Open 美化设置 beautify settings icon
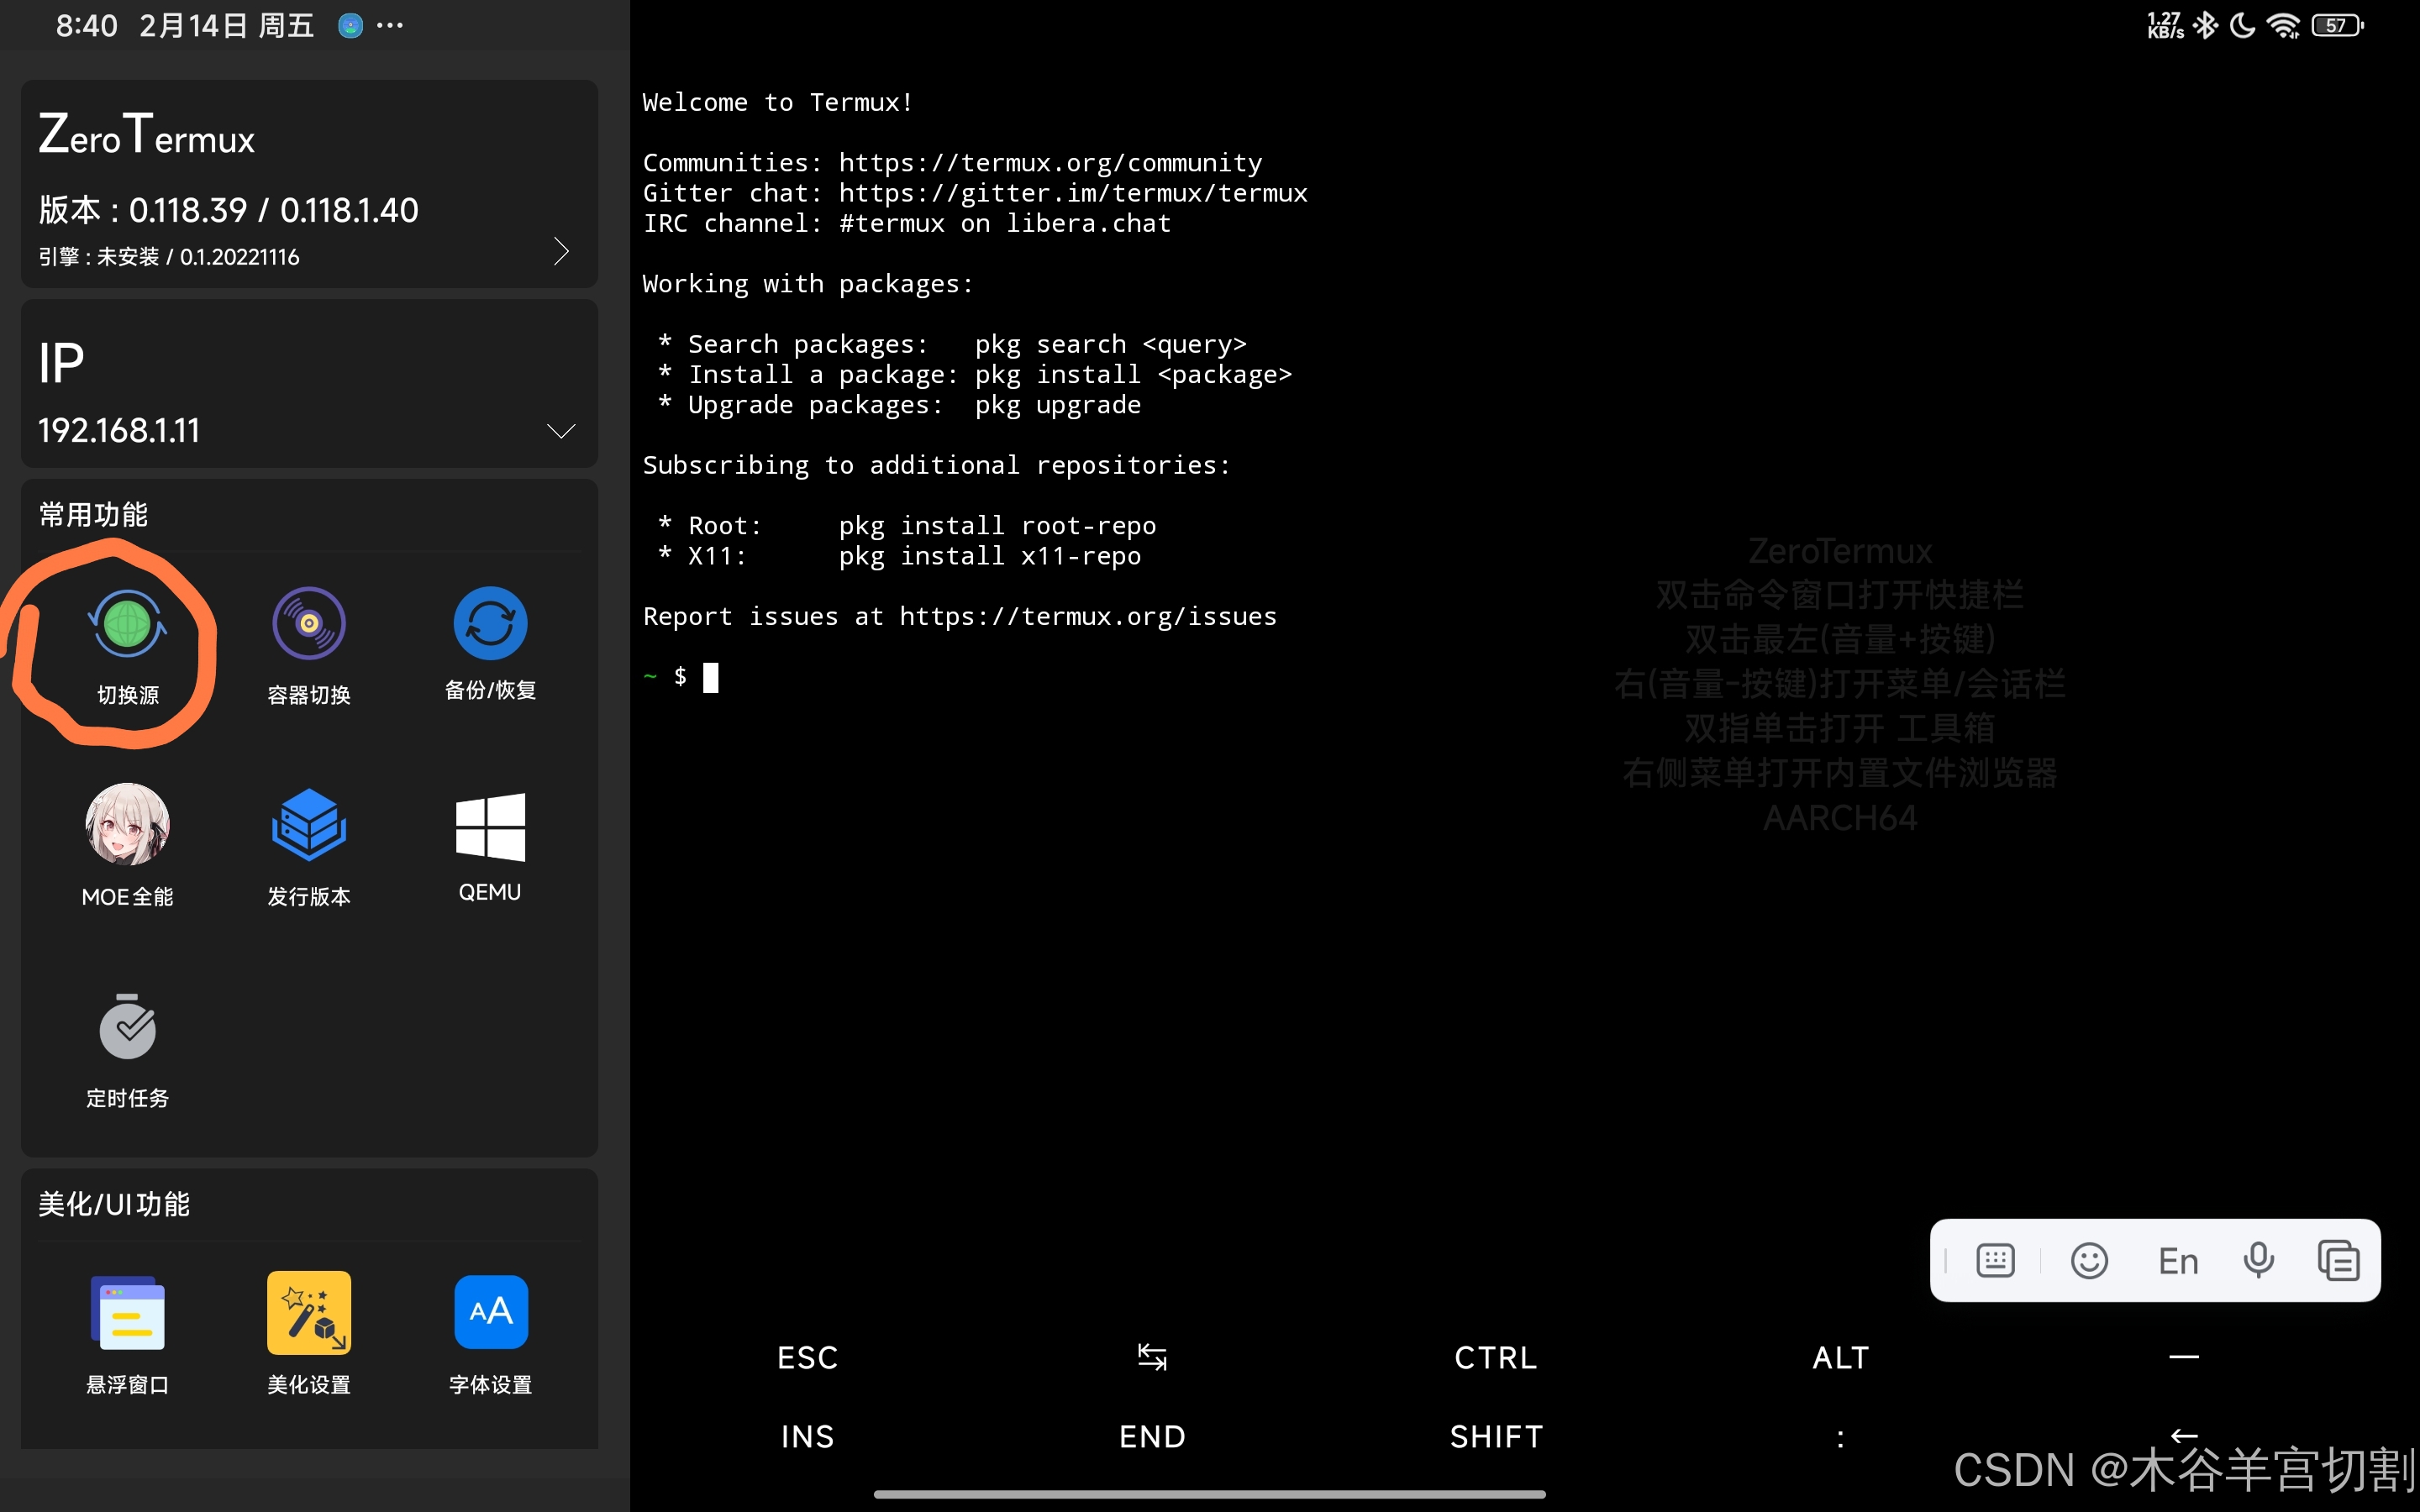Image resolution: width=2420 pixels, height=1512 pixels. pyautogui.click(x=309, y=1314)
